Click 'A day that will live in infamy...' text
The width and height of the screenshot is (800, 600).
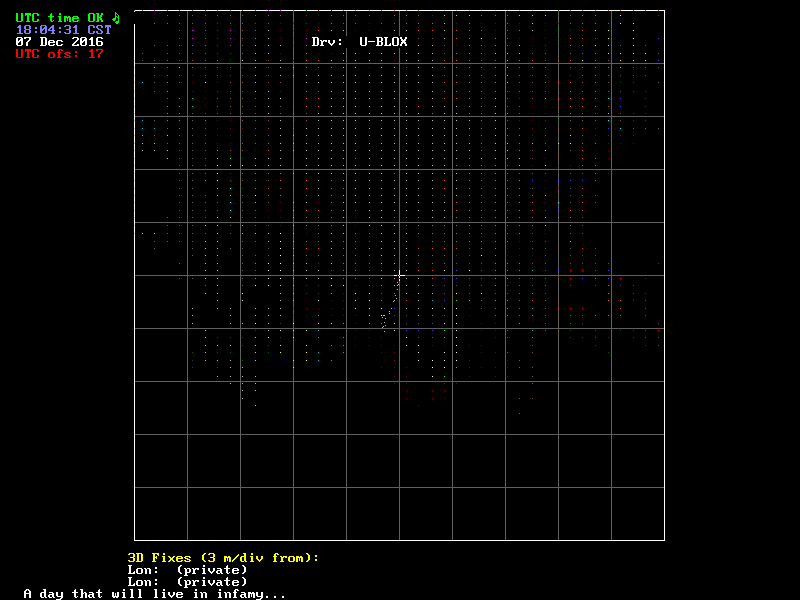[155, 594]
